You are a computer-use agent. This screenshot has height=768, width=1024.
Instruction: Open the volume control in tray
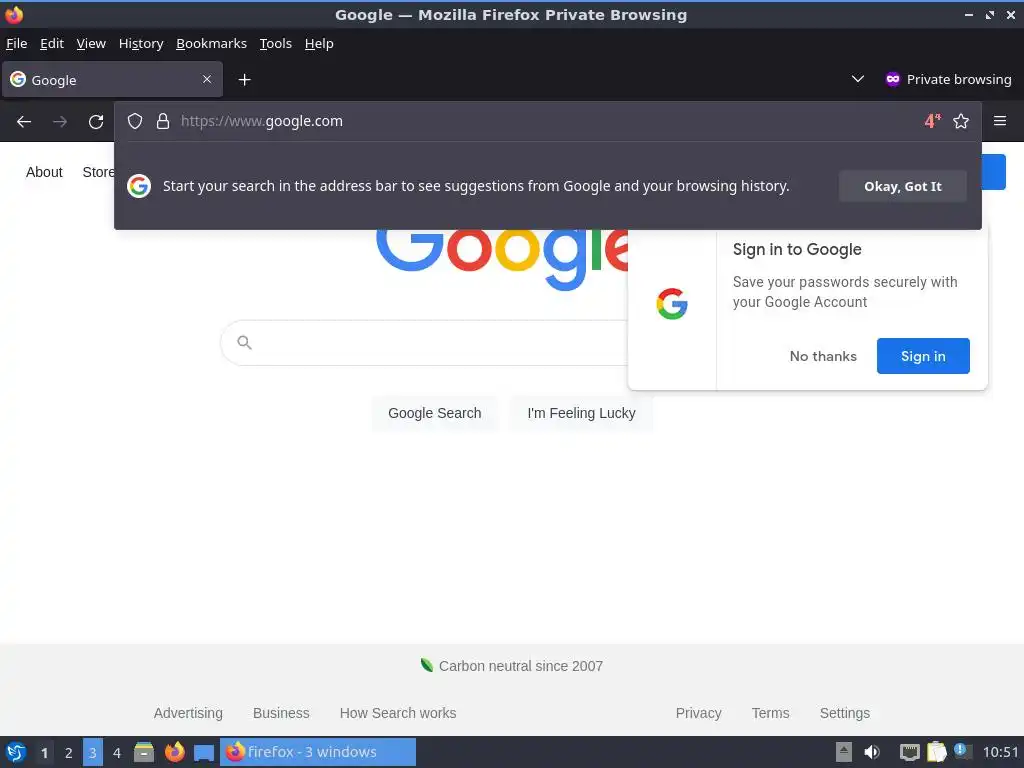[x=872, y=752]
